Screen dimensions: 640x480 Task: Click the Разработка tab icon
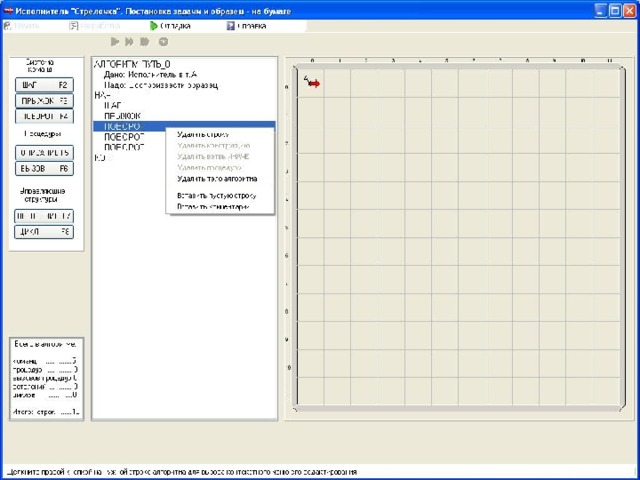point(73,26)
